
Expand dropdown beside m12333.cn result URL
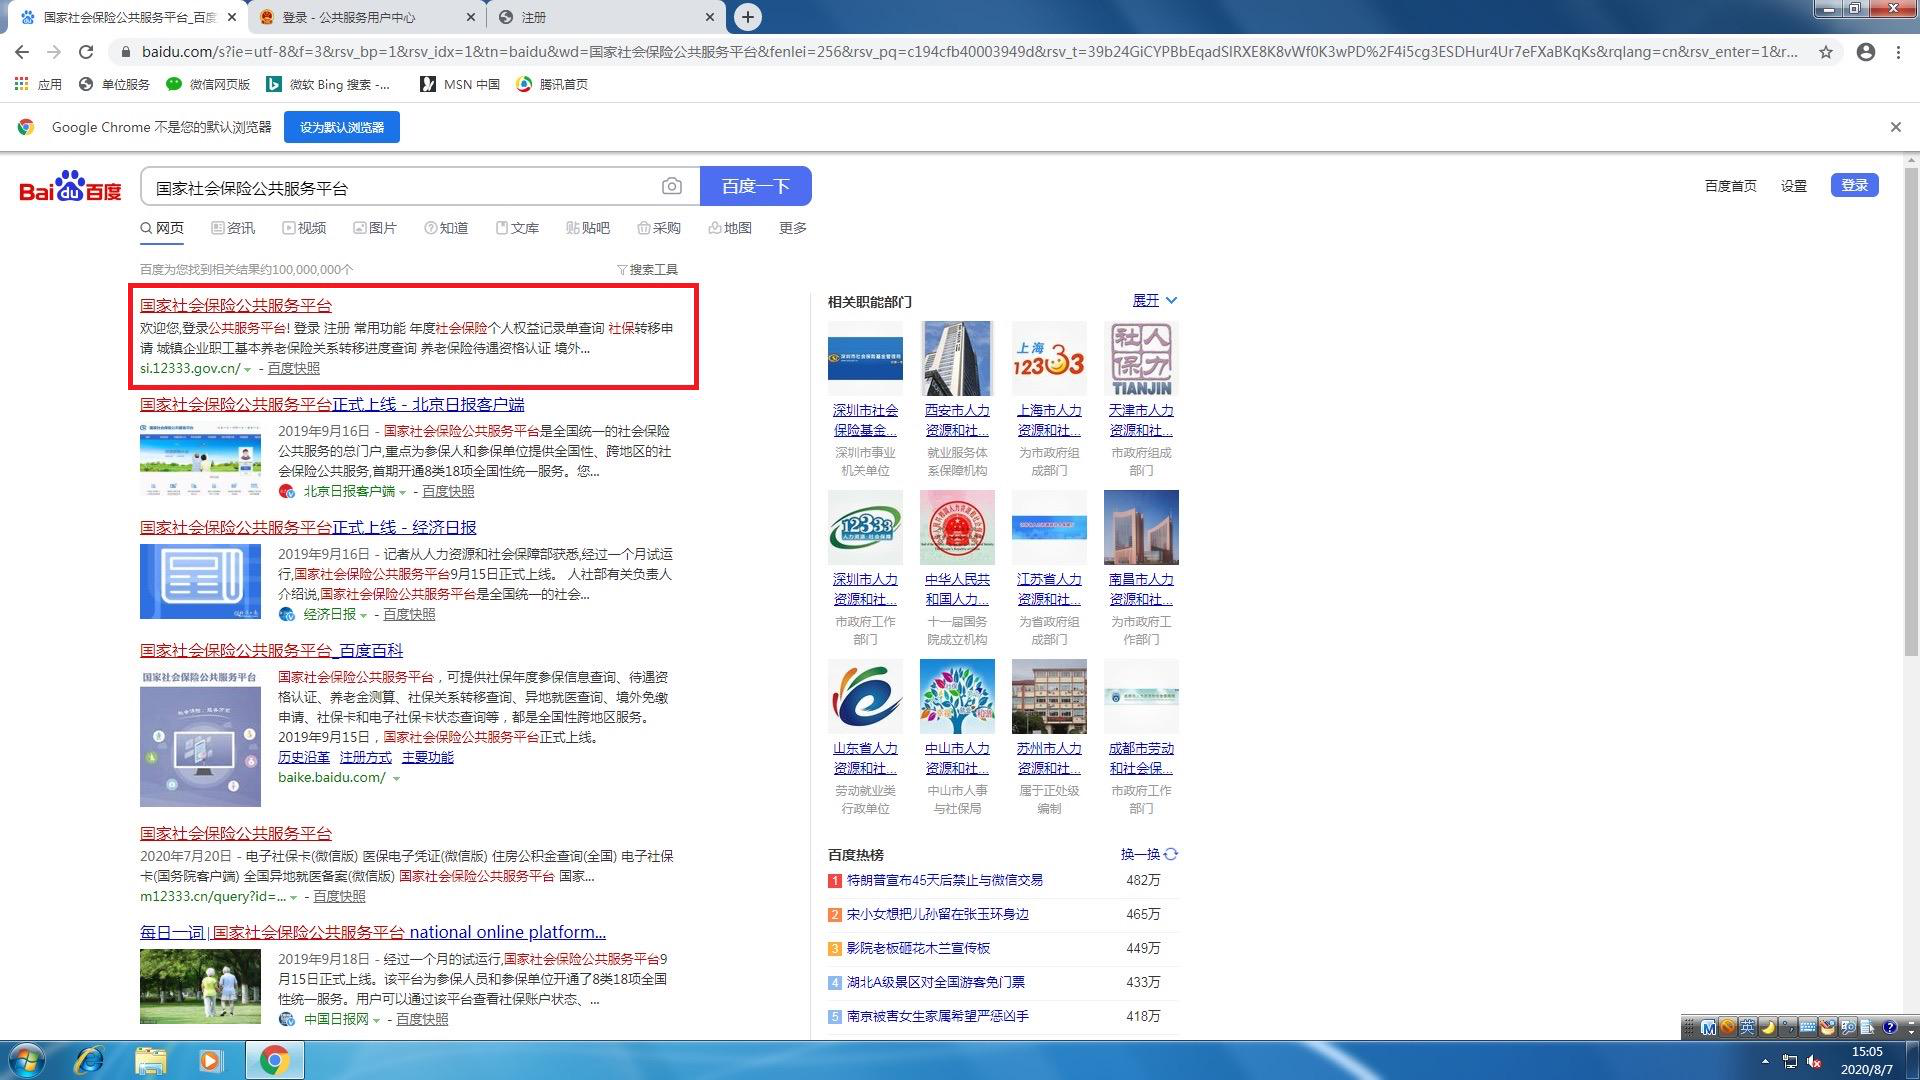[x=293, y=897]
